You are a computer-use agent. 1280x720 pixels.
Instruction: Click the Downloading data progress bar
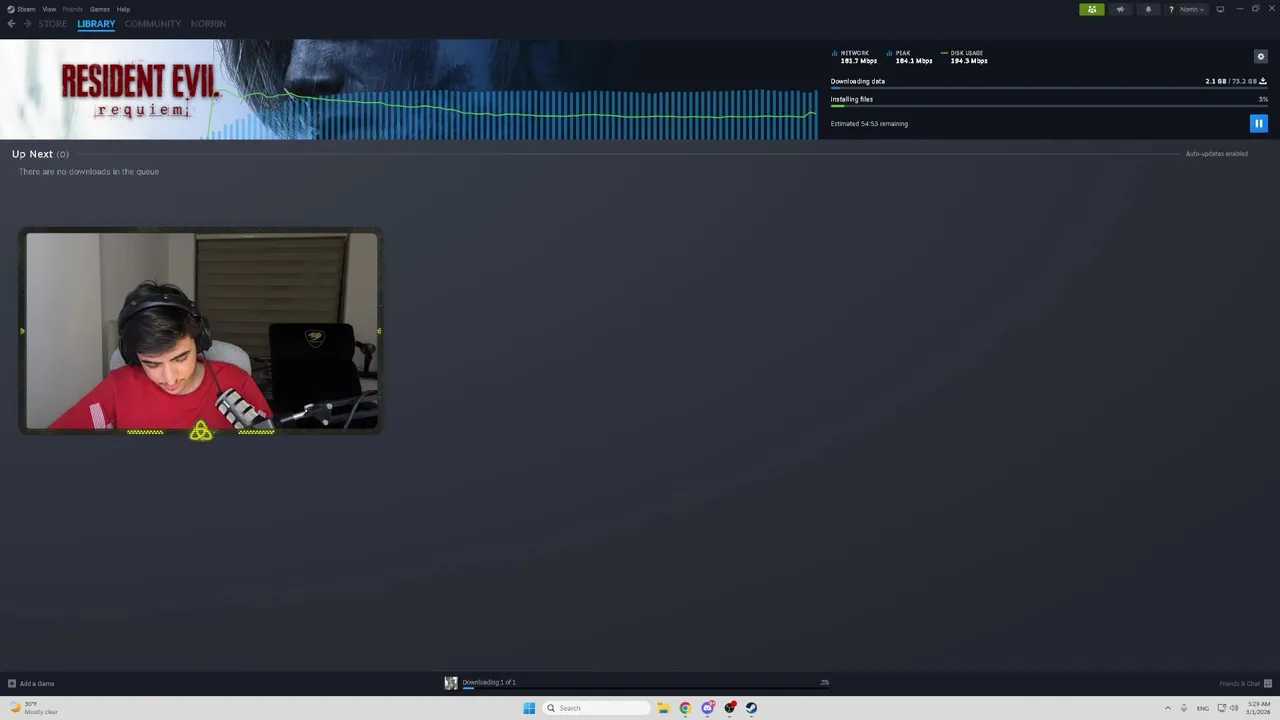point(1049,88)
